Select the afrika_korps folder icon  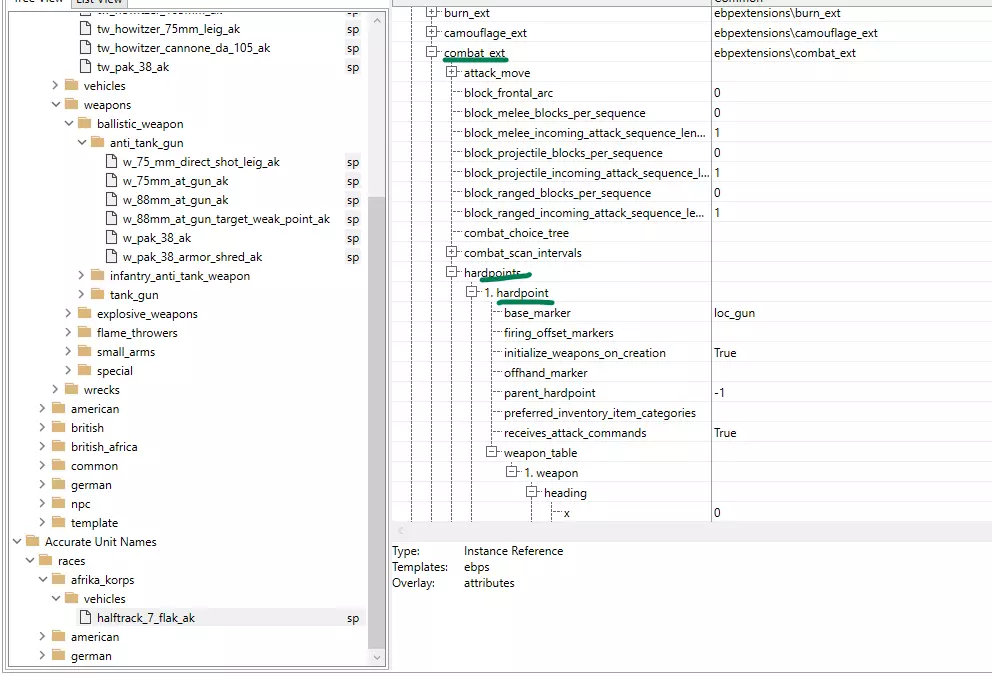(59, 578)
